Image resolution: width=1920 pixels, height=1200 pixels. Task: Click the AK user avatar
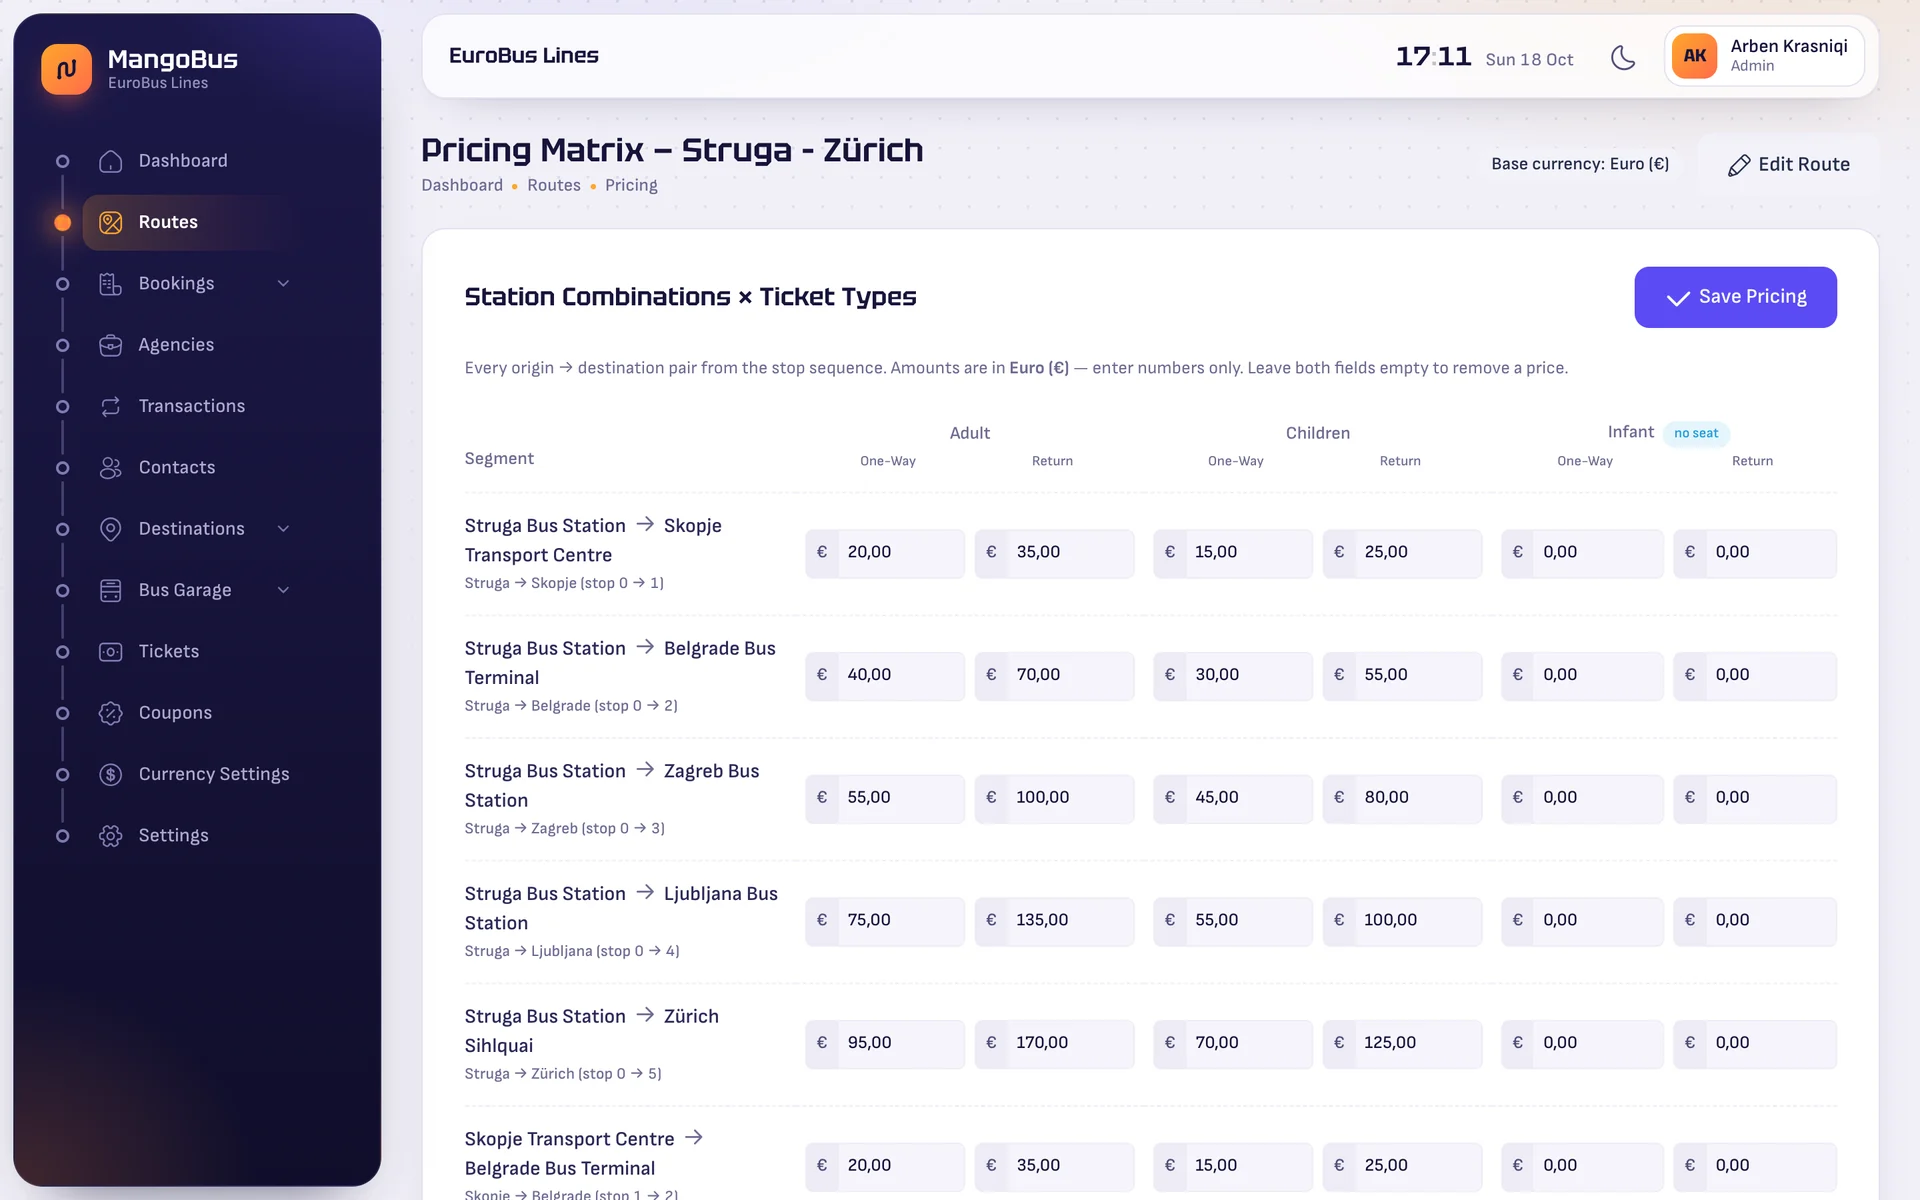1694,56
